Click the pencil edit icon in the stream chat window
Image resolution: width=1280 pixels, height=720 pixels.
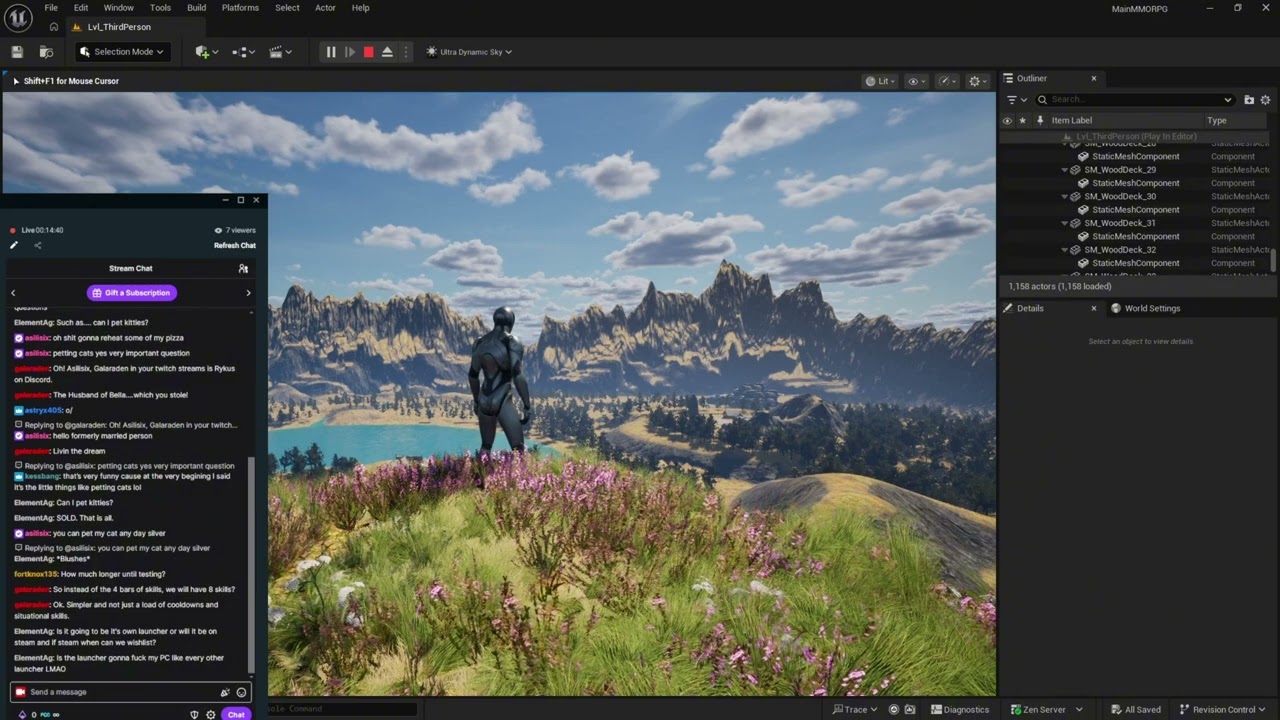[14, 245]
